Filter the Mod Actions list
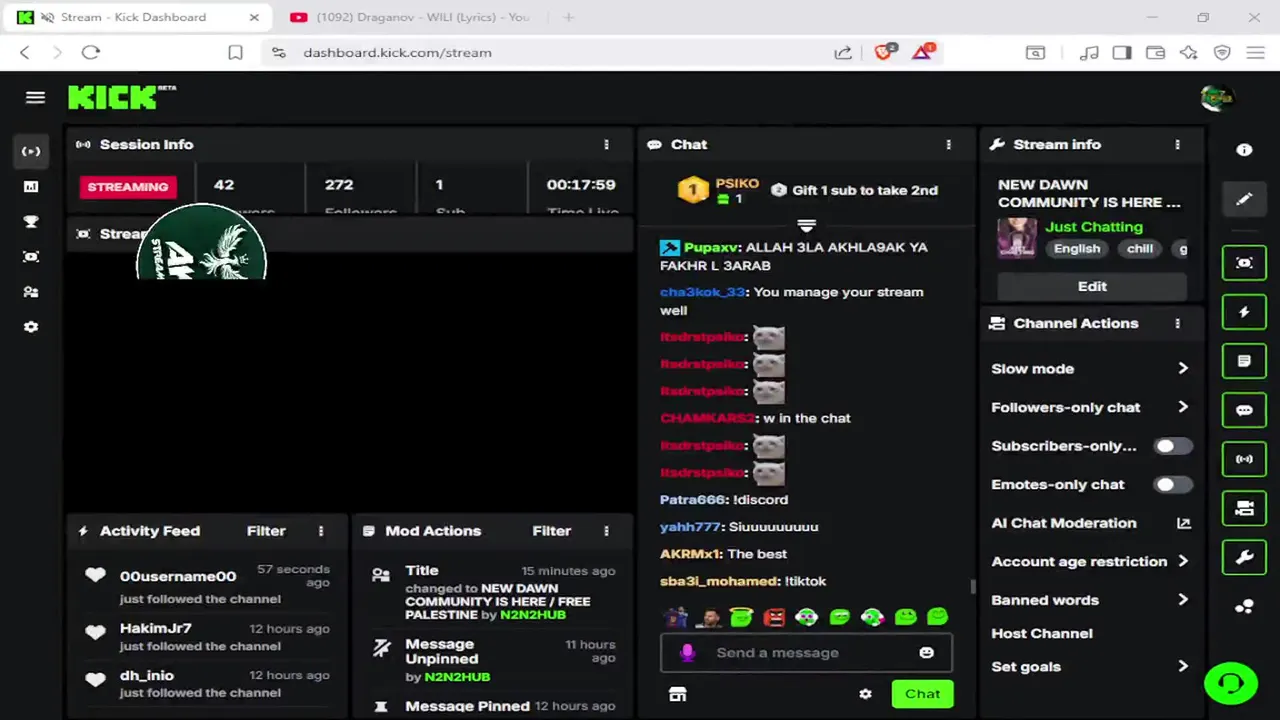This screenshot has height=720, width=1280. pyautogui.click(x=551, y=531)
